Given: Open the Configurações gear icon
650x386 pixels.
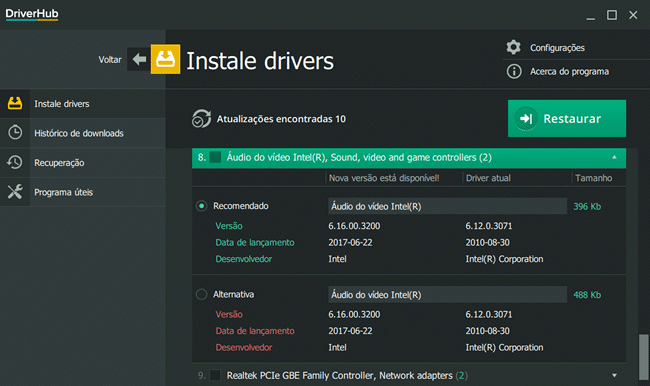Looking at the screenshot, I should (514, 47).
